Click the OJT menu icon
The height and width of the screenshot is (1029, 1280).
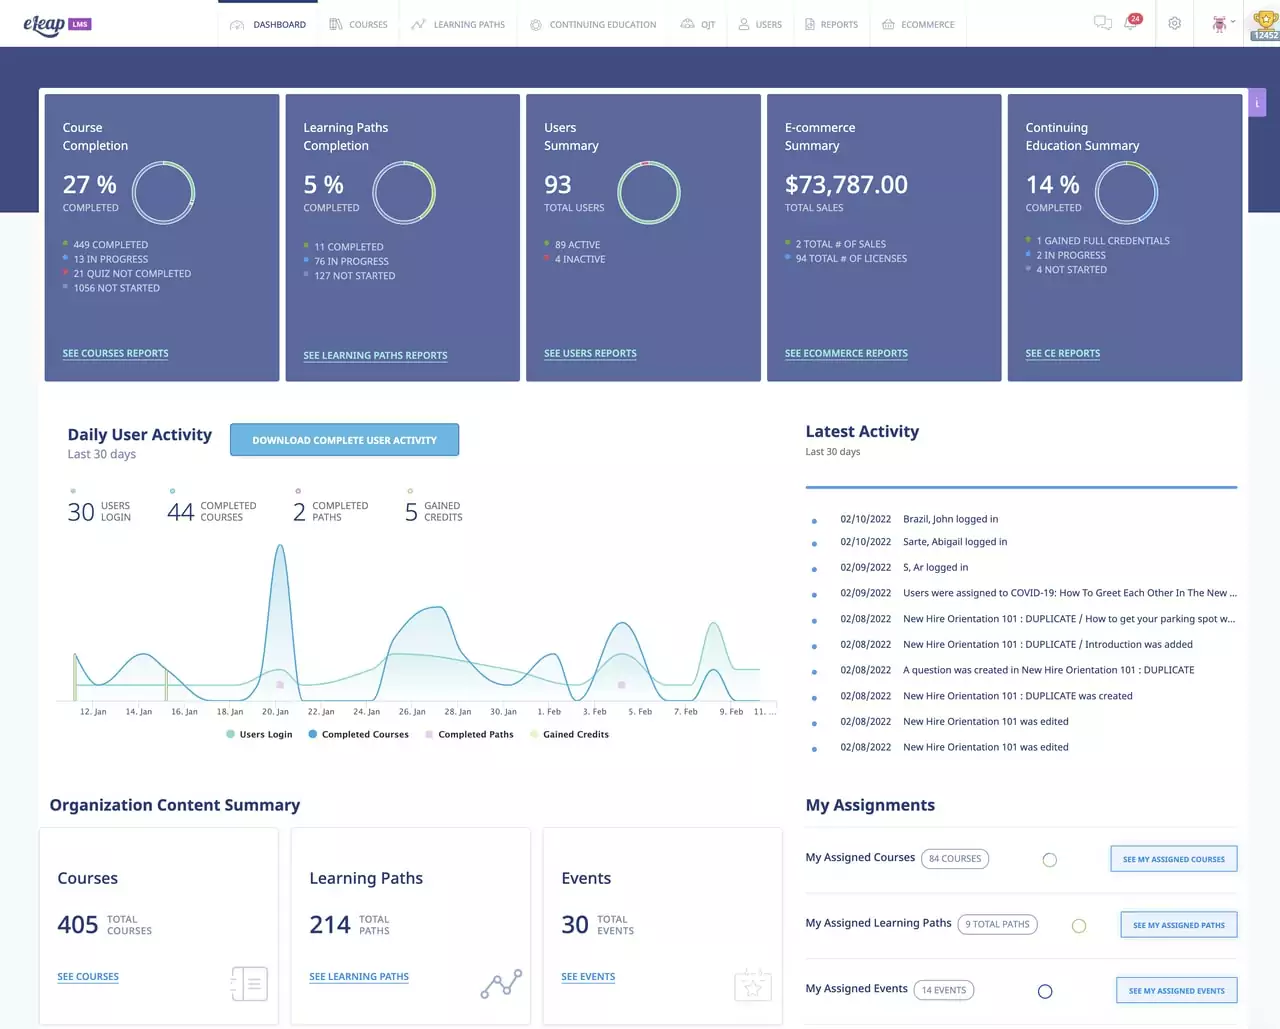click(687, 23)
